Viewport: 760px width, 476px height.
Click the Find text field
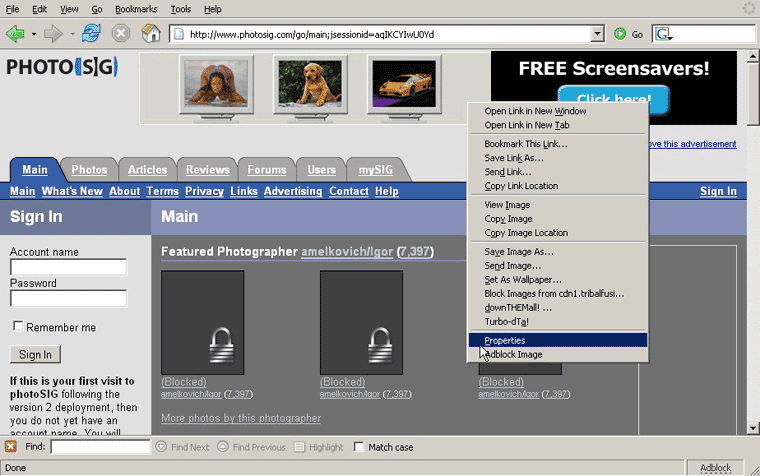(x=100, y=447)
